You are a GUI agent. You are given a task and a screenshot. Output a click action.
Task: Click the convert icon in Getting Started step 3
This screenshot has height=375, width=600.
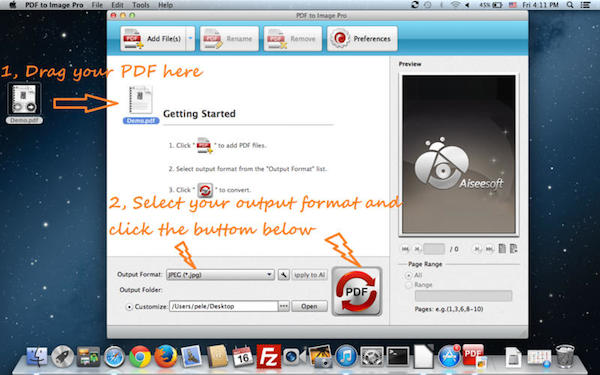(205, 190)
